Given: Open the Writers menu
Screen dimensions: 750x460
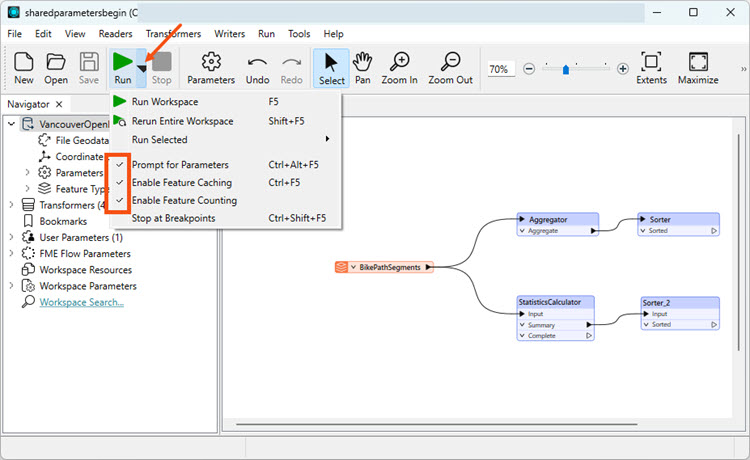Looking at the screenshot, I should (x=230, y=34).
